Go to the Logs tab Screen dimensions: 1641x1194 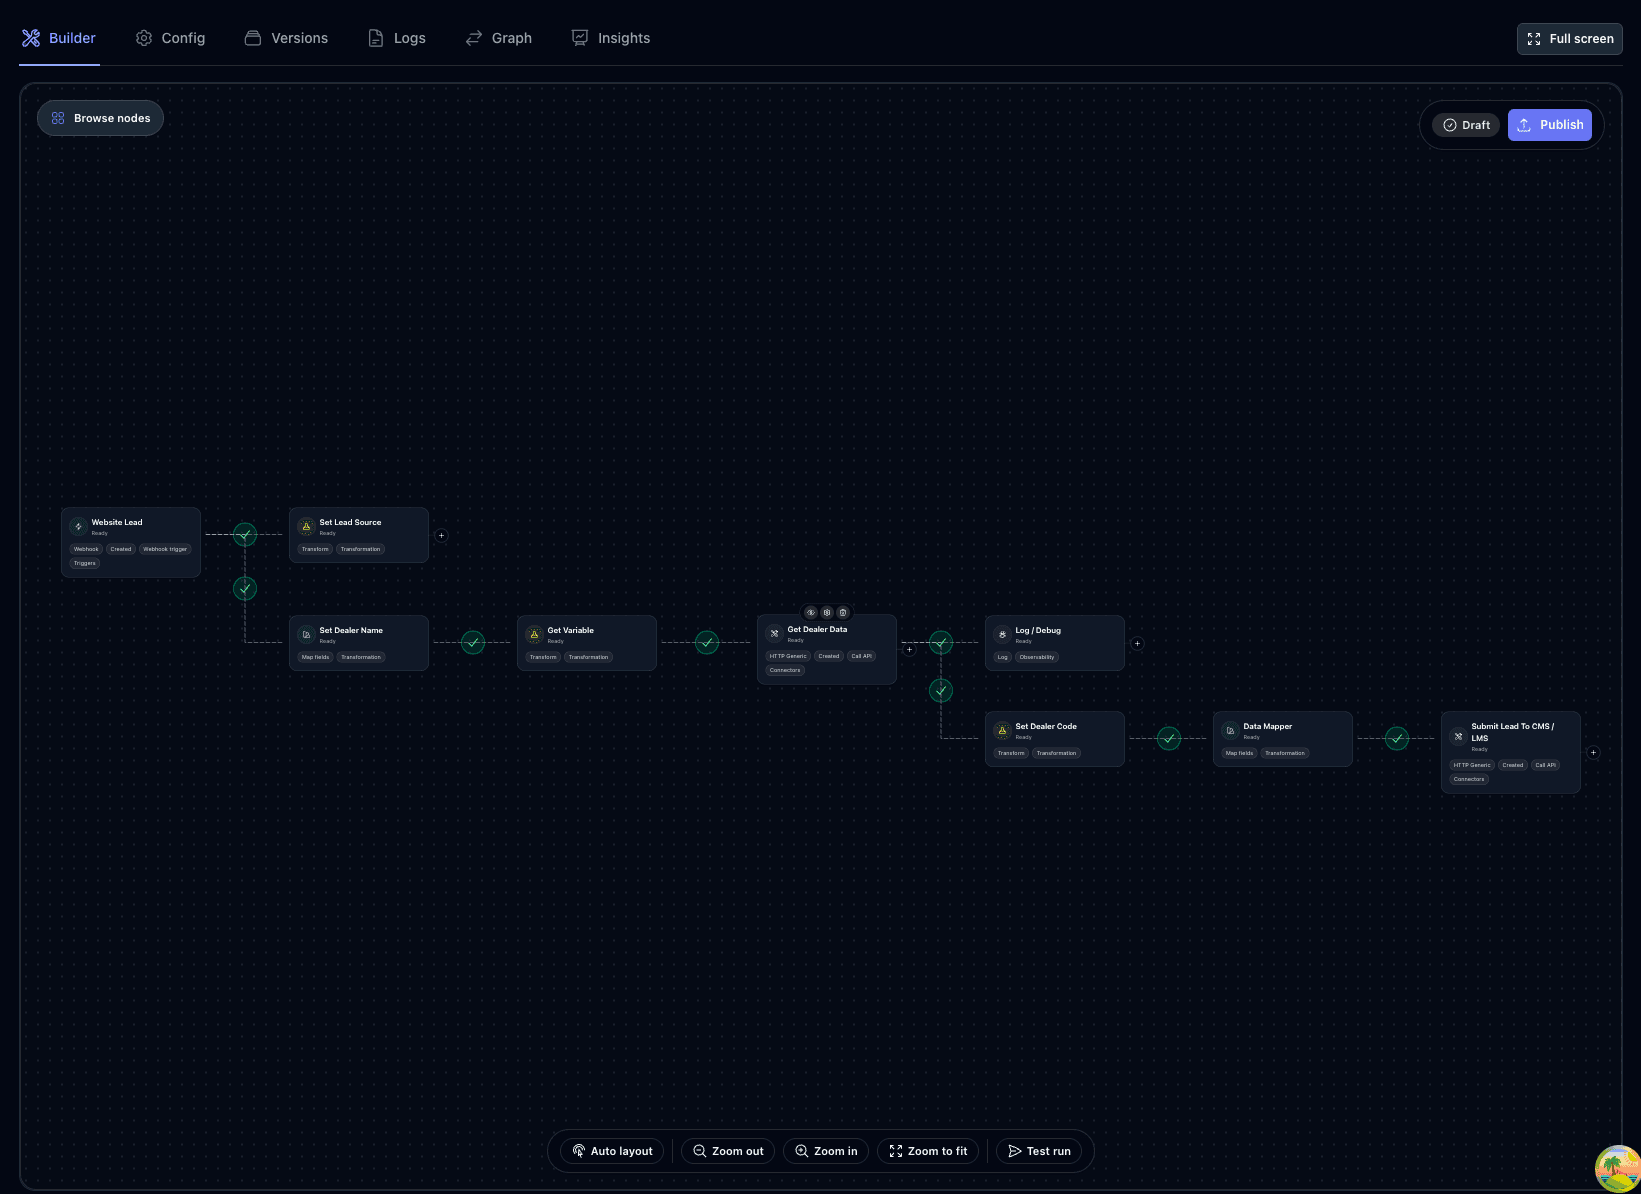click(397, 38)
